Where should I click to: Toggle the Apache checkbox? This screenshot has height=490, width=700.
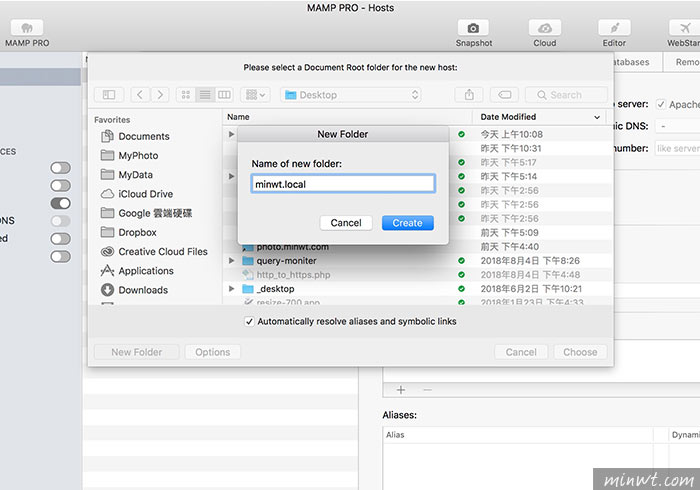click(661, 104)
